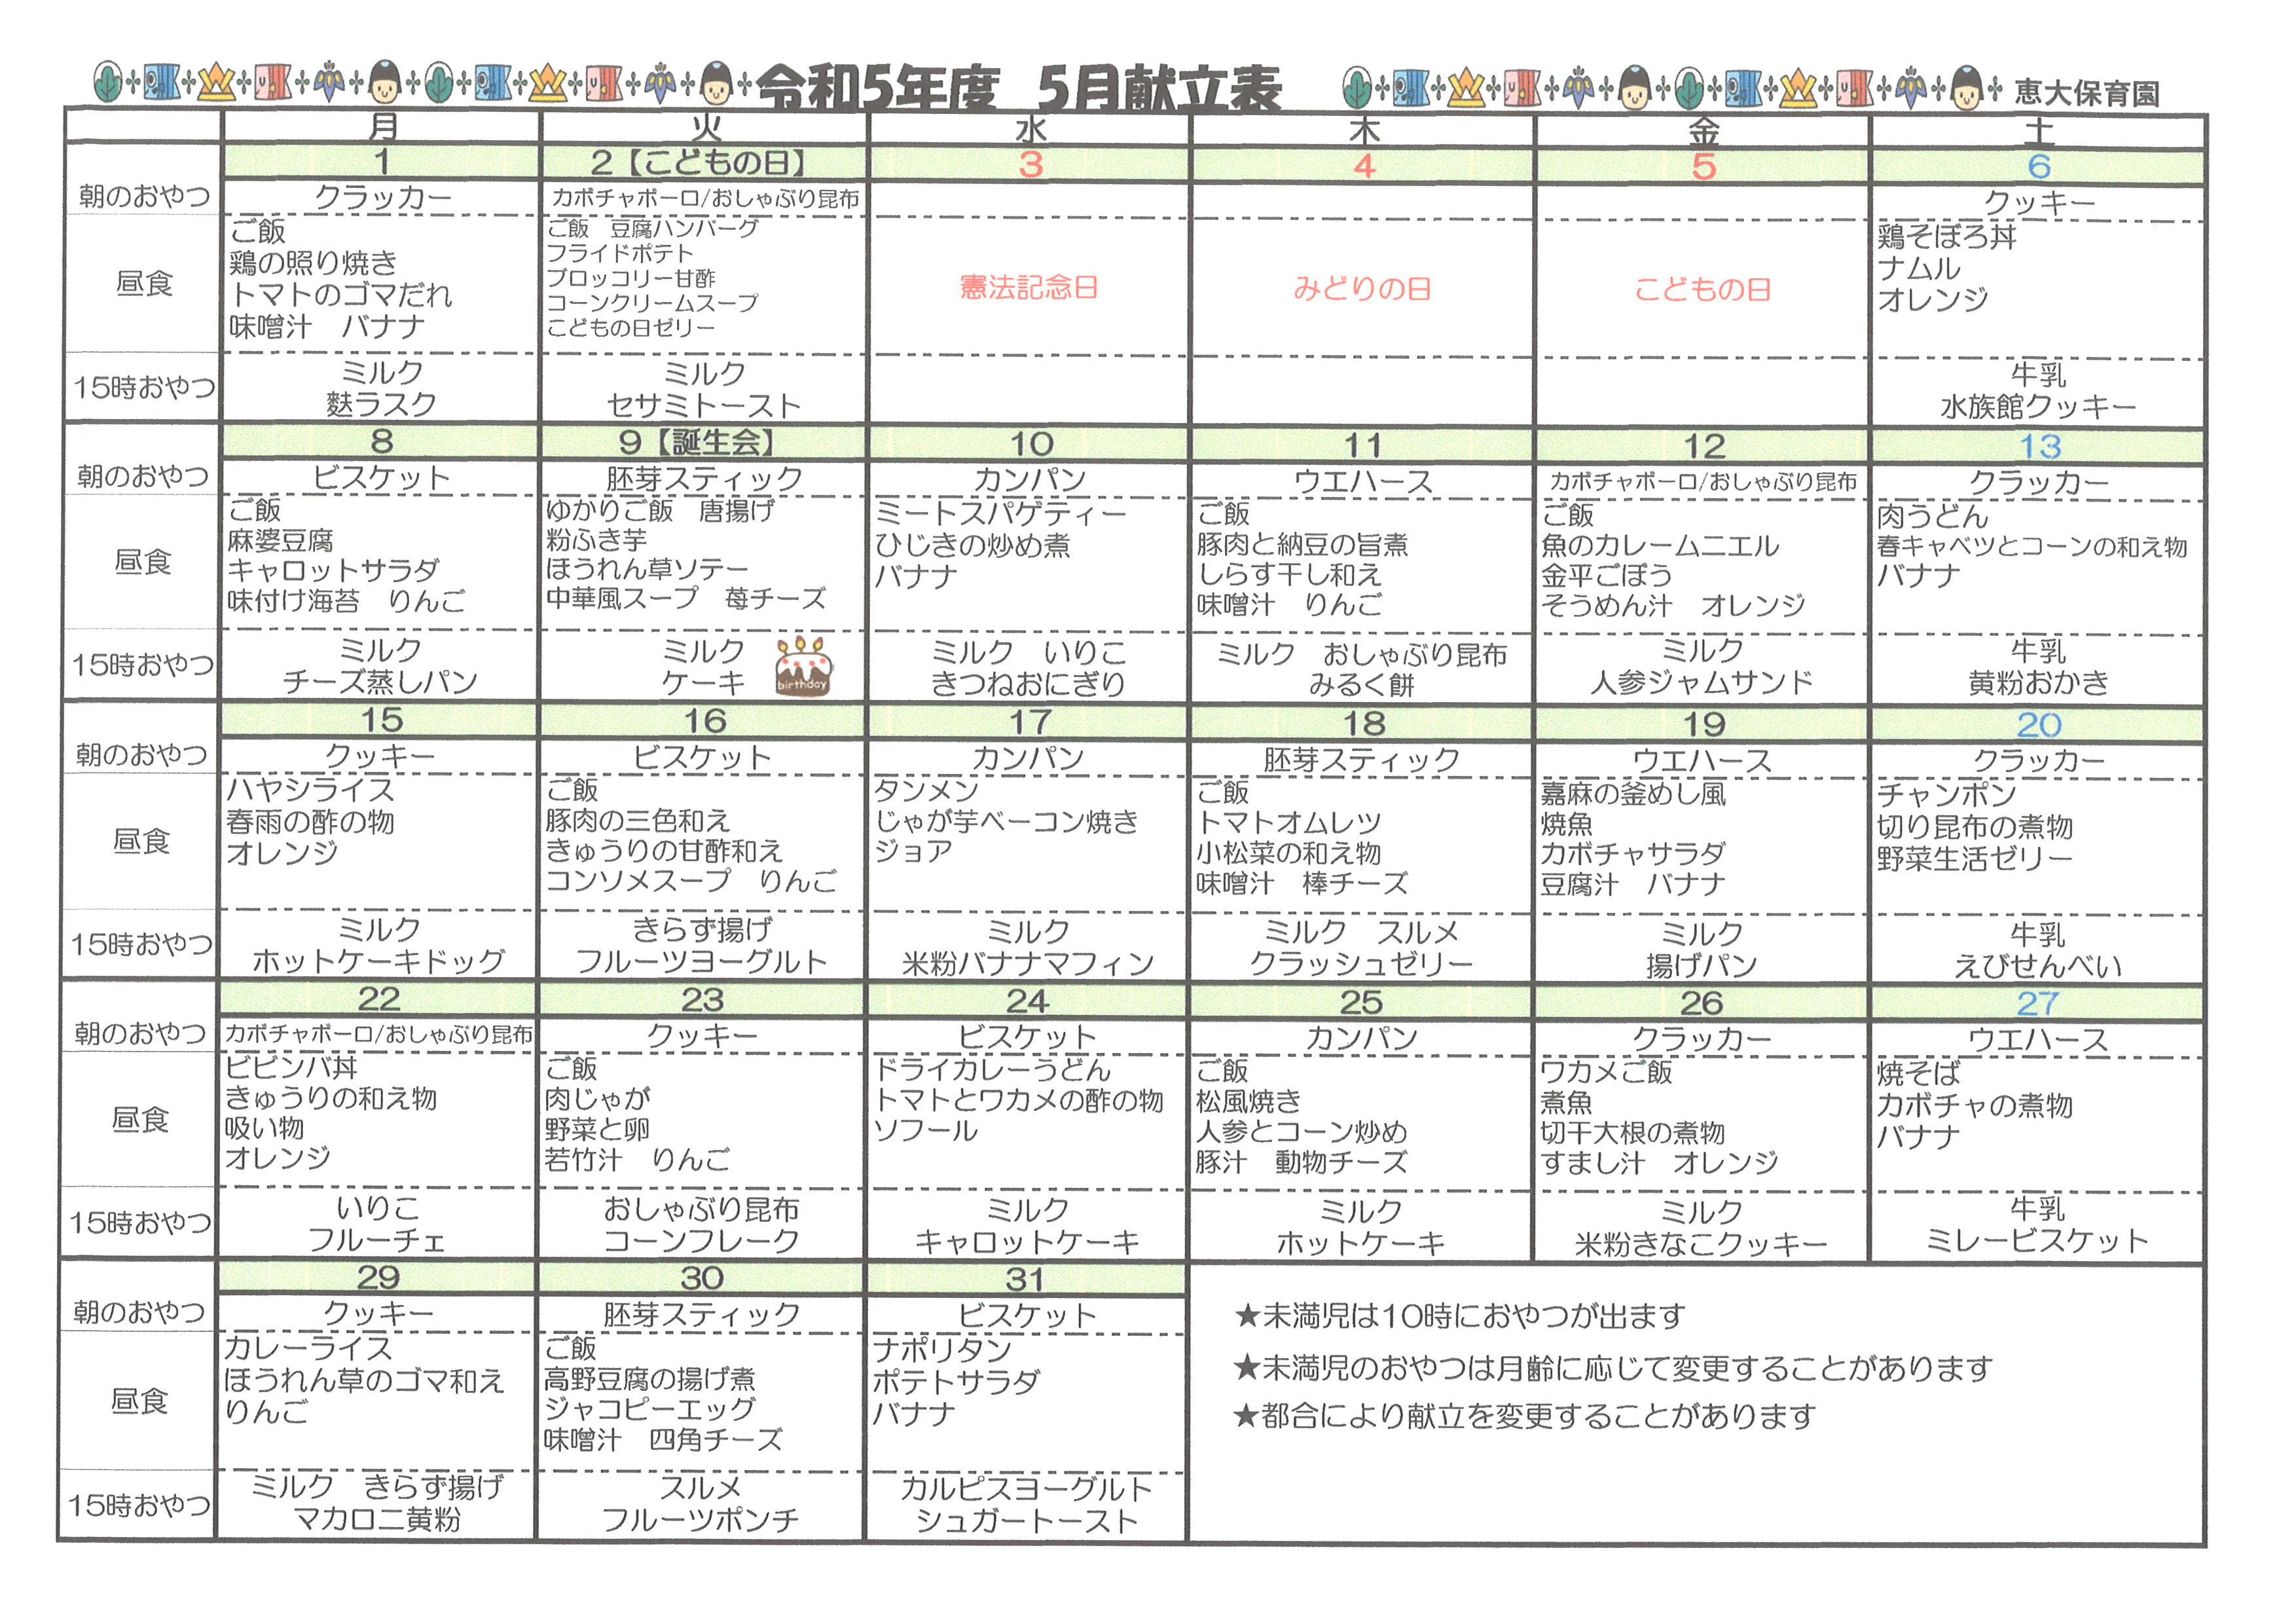This screenshot has height=1624, width=2296.
Task: Select the lunch item 野菜生活ゼリー
Action: coord(1974,859)
